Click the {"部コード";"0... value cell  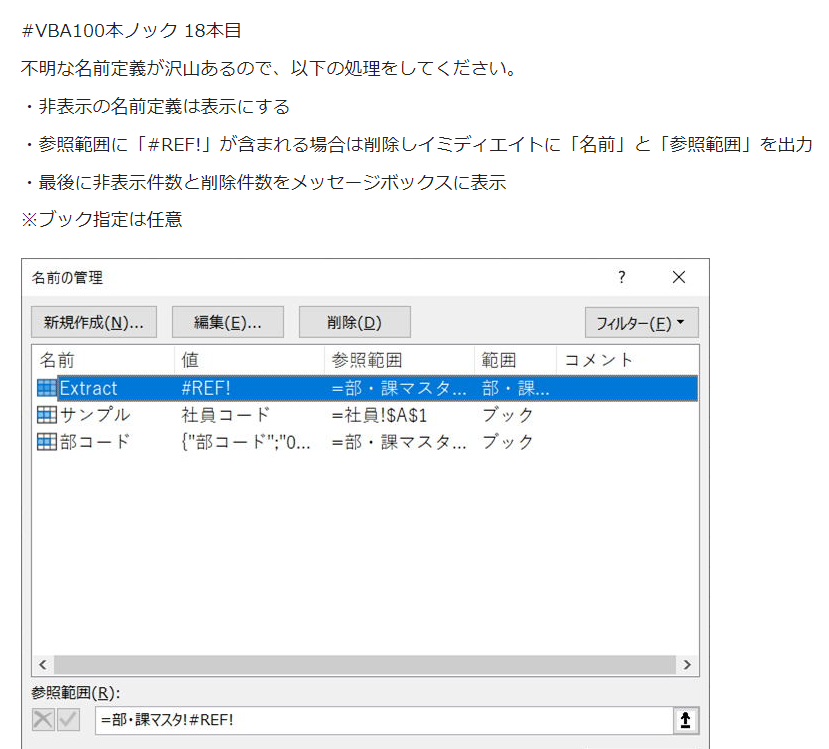pyautogui.click(x=245, y=442)
